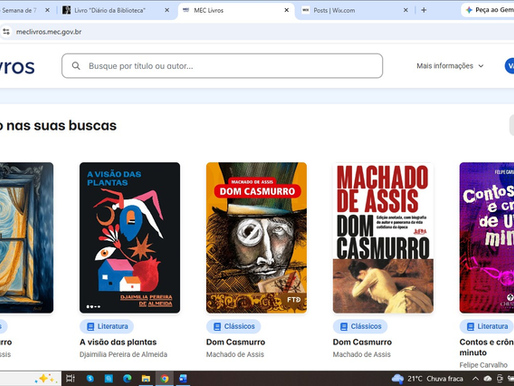Open the user profile avatar
The width and height of the screenshot is (514, 386).
[x=509, y=66]
